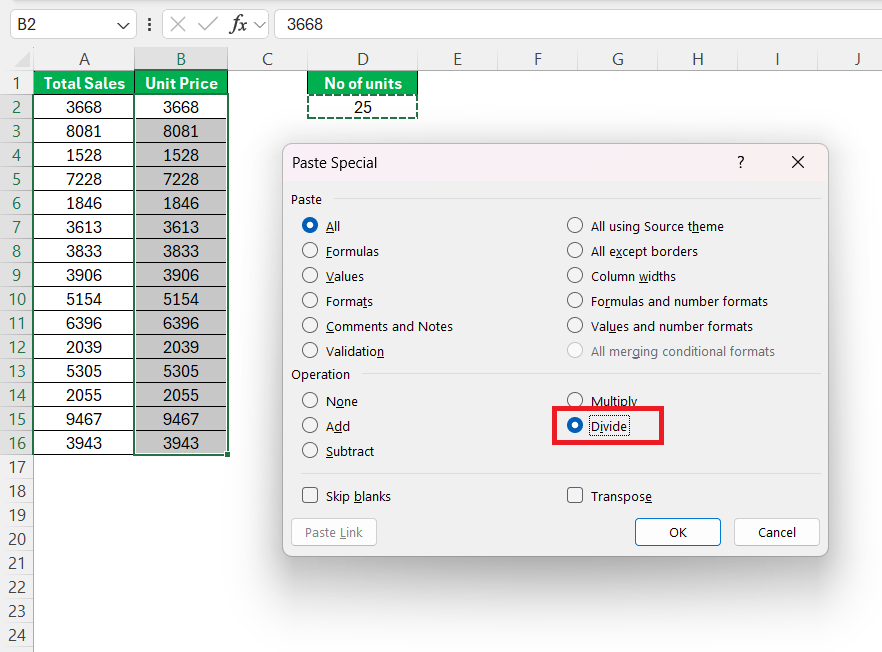Enable the Skip blanks checkbox

310,496
